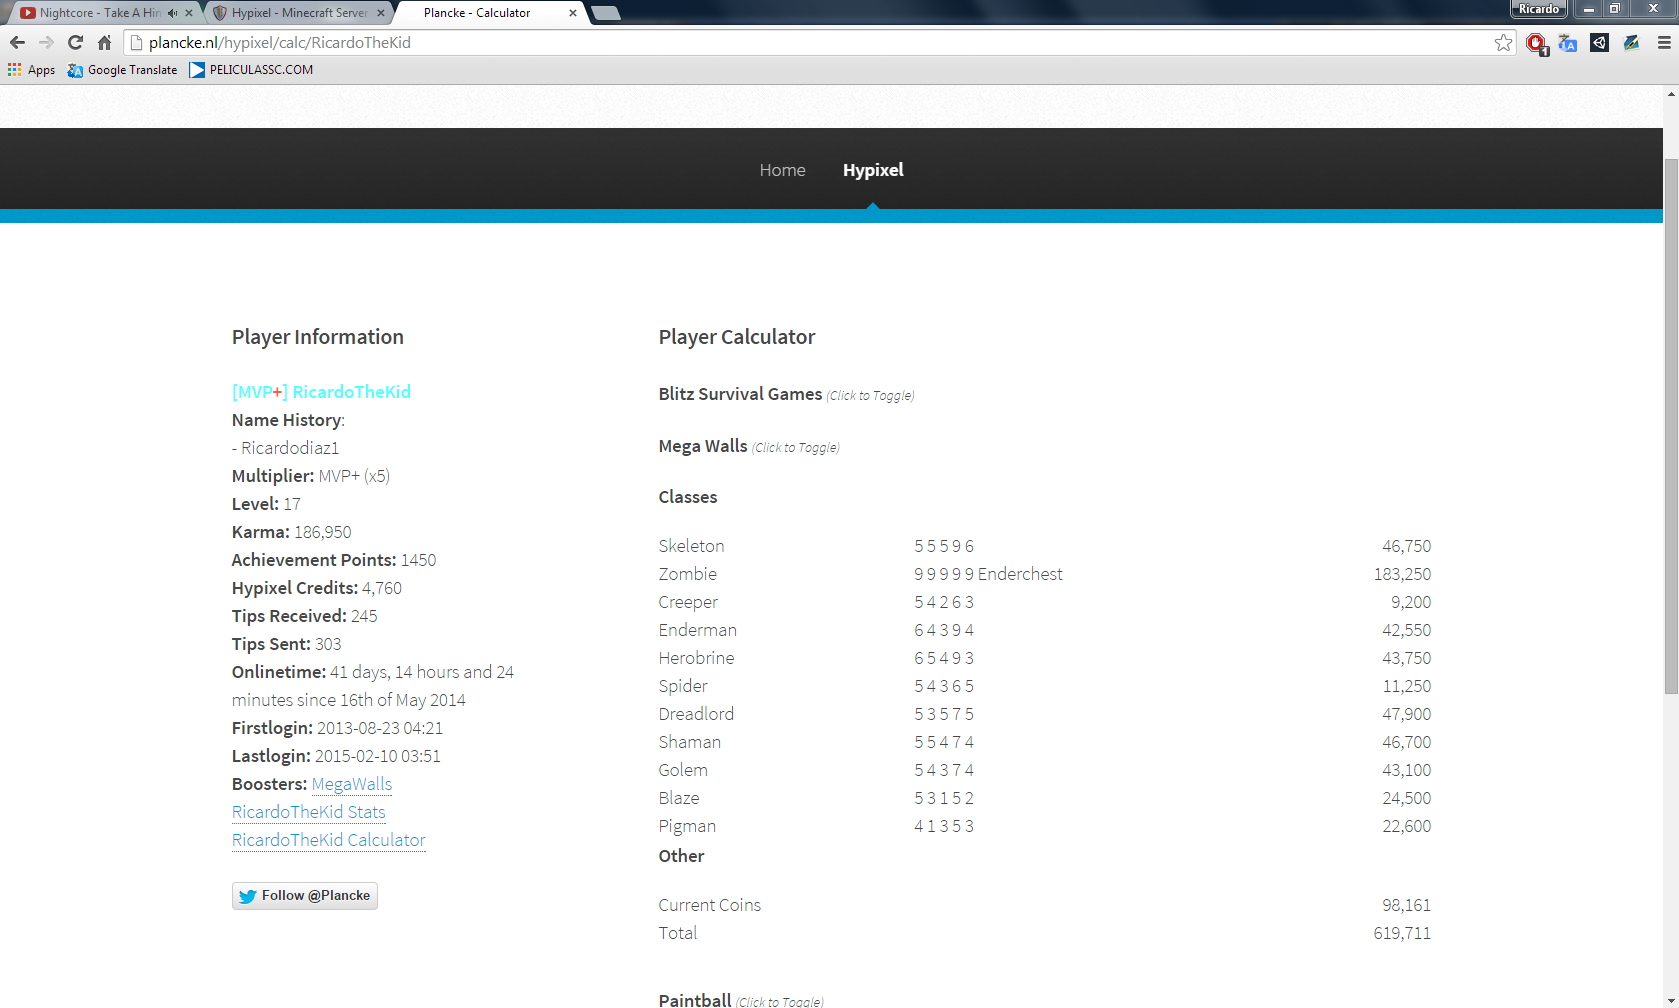Open the RicardoTheKid Stats link

tap(309, 812)
